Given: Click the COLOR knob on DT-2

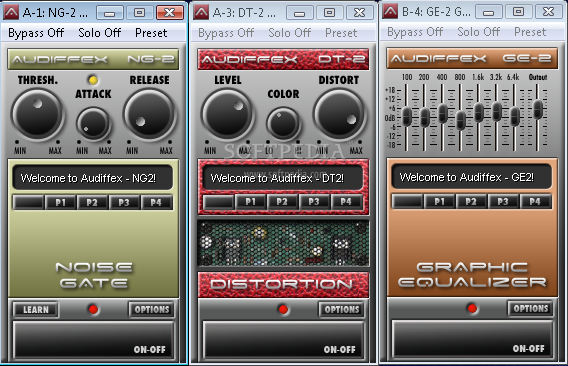Looking at the screenshot, I should pyautogui.click(x=283, y=124).
